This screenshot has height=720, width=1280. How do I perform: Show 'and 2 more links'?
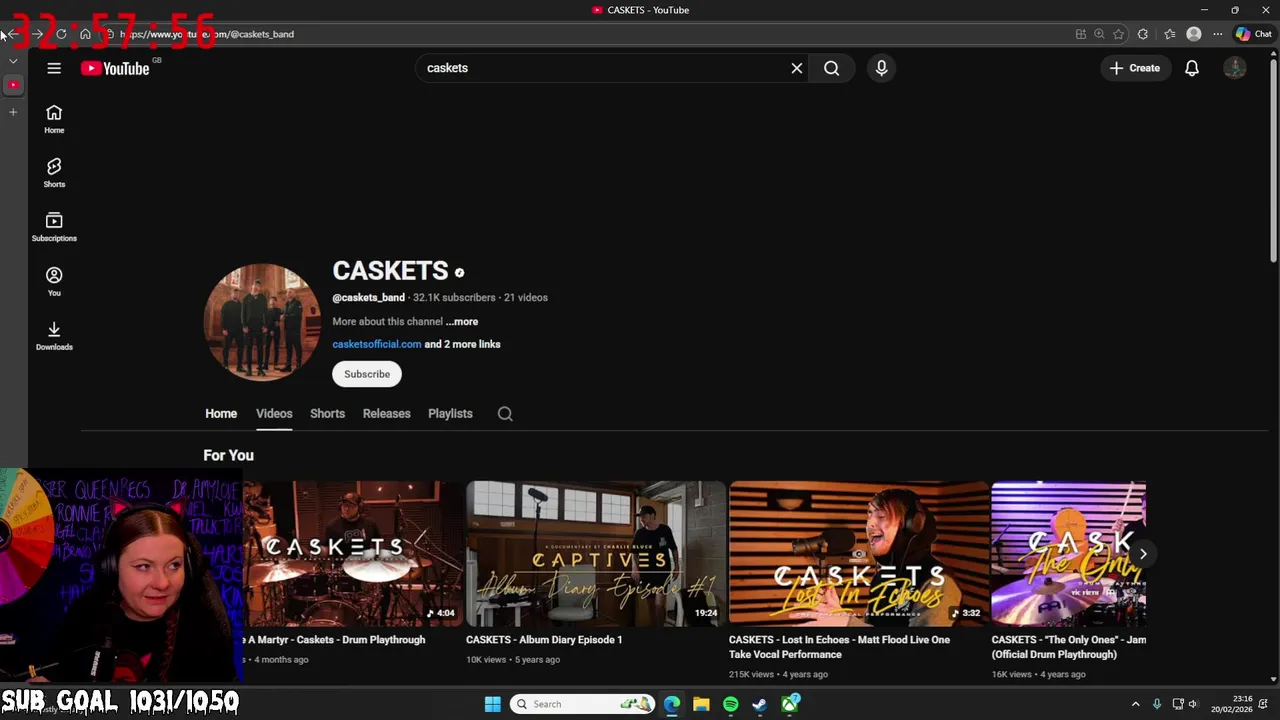coord(462,344)
